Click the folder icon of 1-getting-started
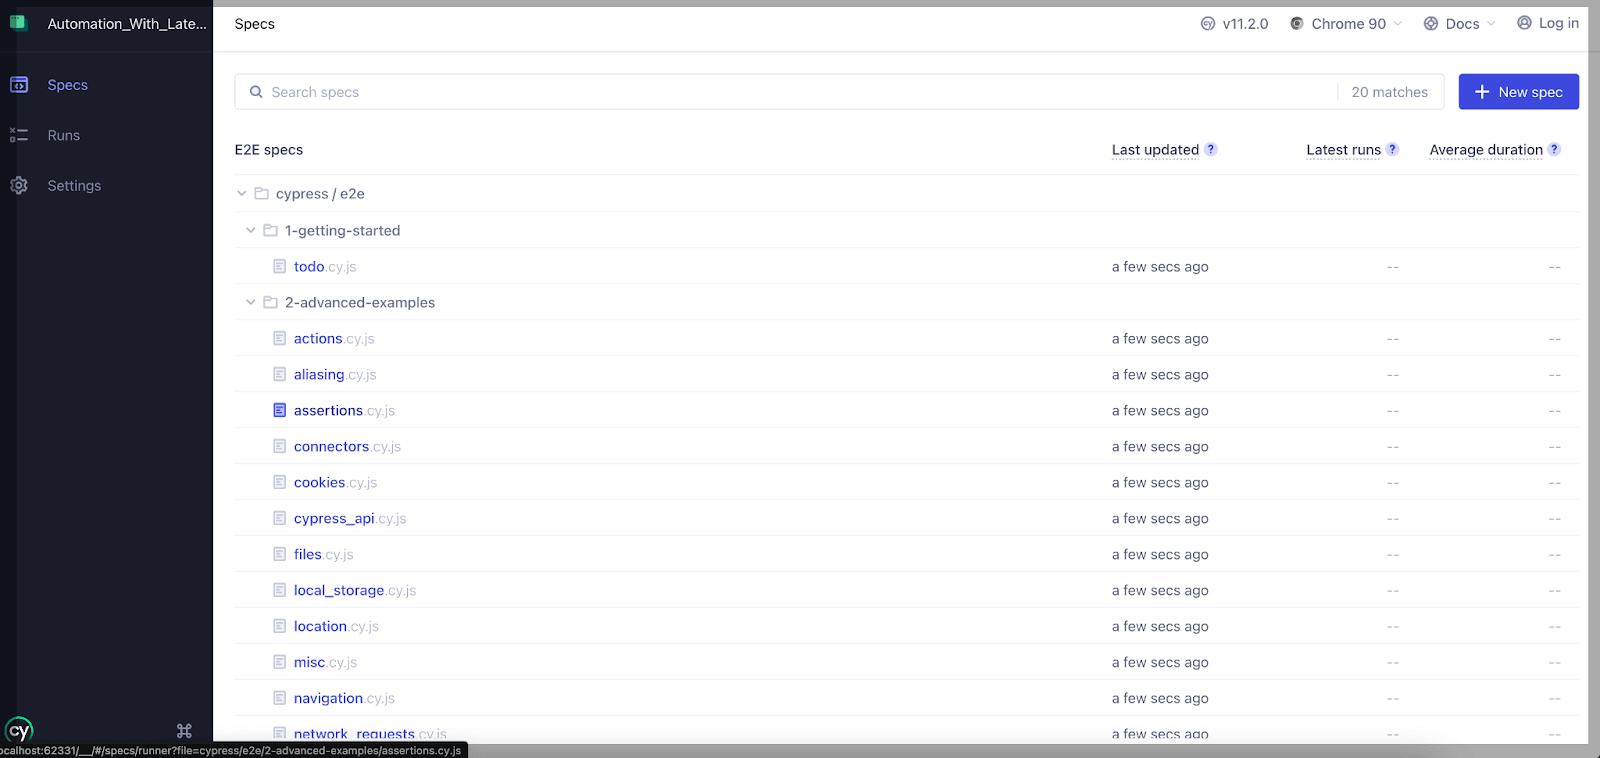Screen dimensions: 1600x758 click(270, 230)
